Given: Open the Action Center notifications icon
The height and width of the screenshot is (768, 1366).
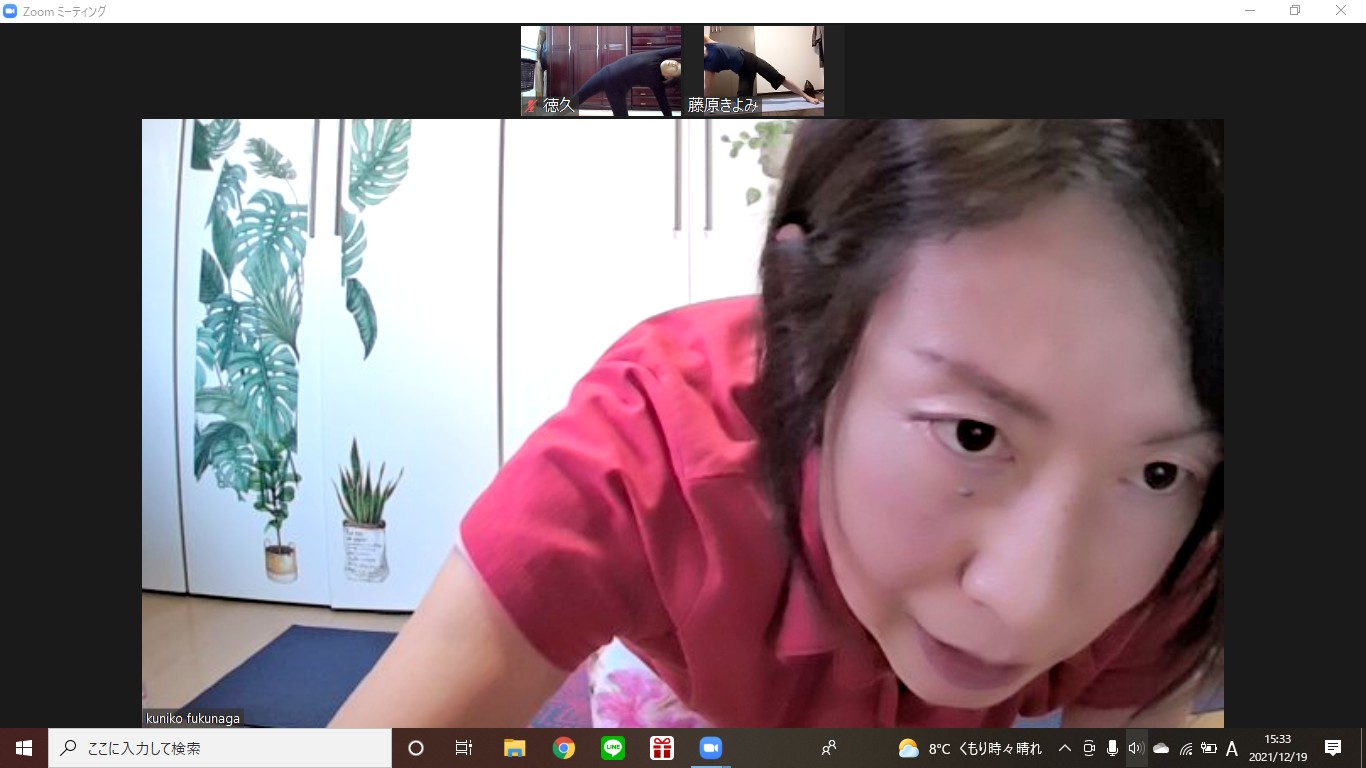Looking at the screenshot, I should click(x=1333, y=748).
